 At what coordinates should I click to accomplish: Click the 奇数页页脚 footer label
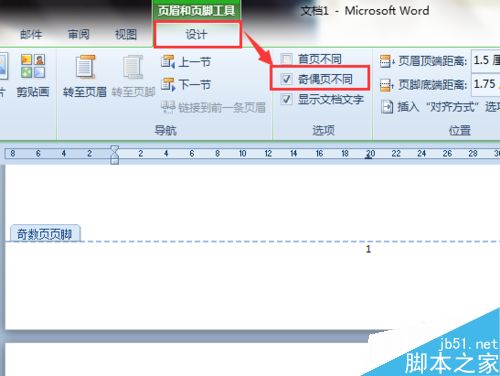pyautogui.click(x=45, y=234)
